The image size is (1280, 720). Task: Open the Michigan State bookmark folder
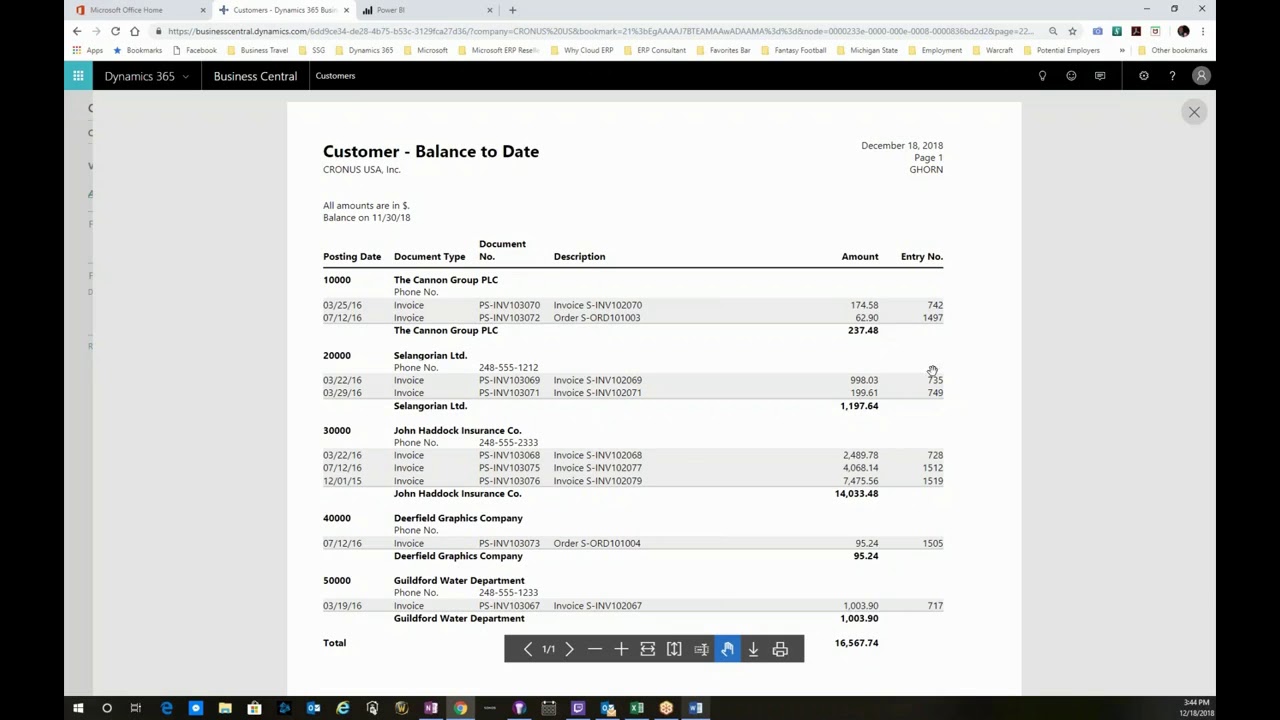pyautogui.click(x=867, y=50)
